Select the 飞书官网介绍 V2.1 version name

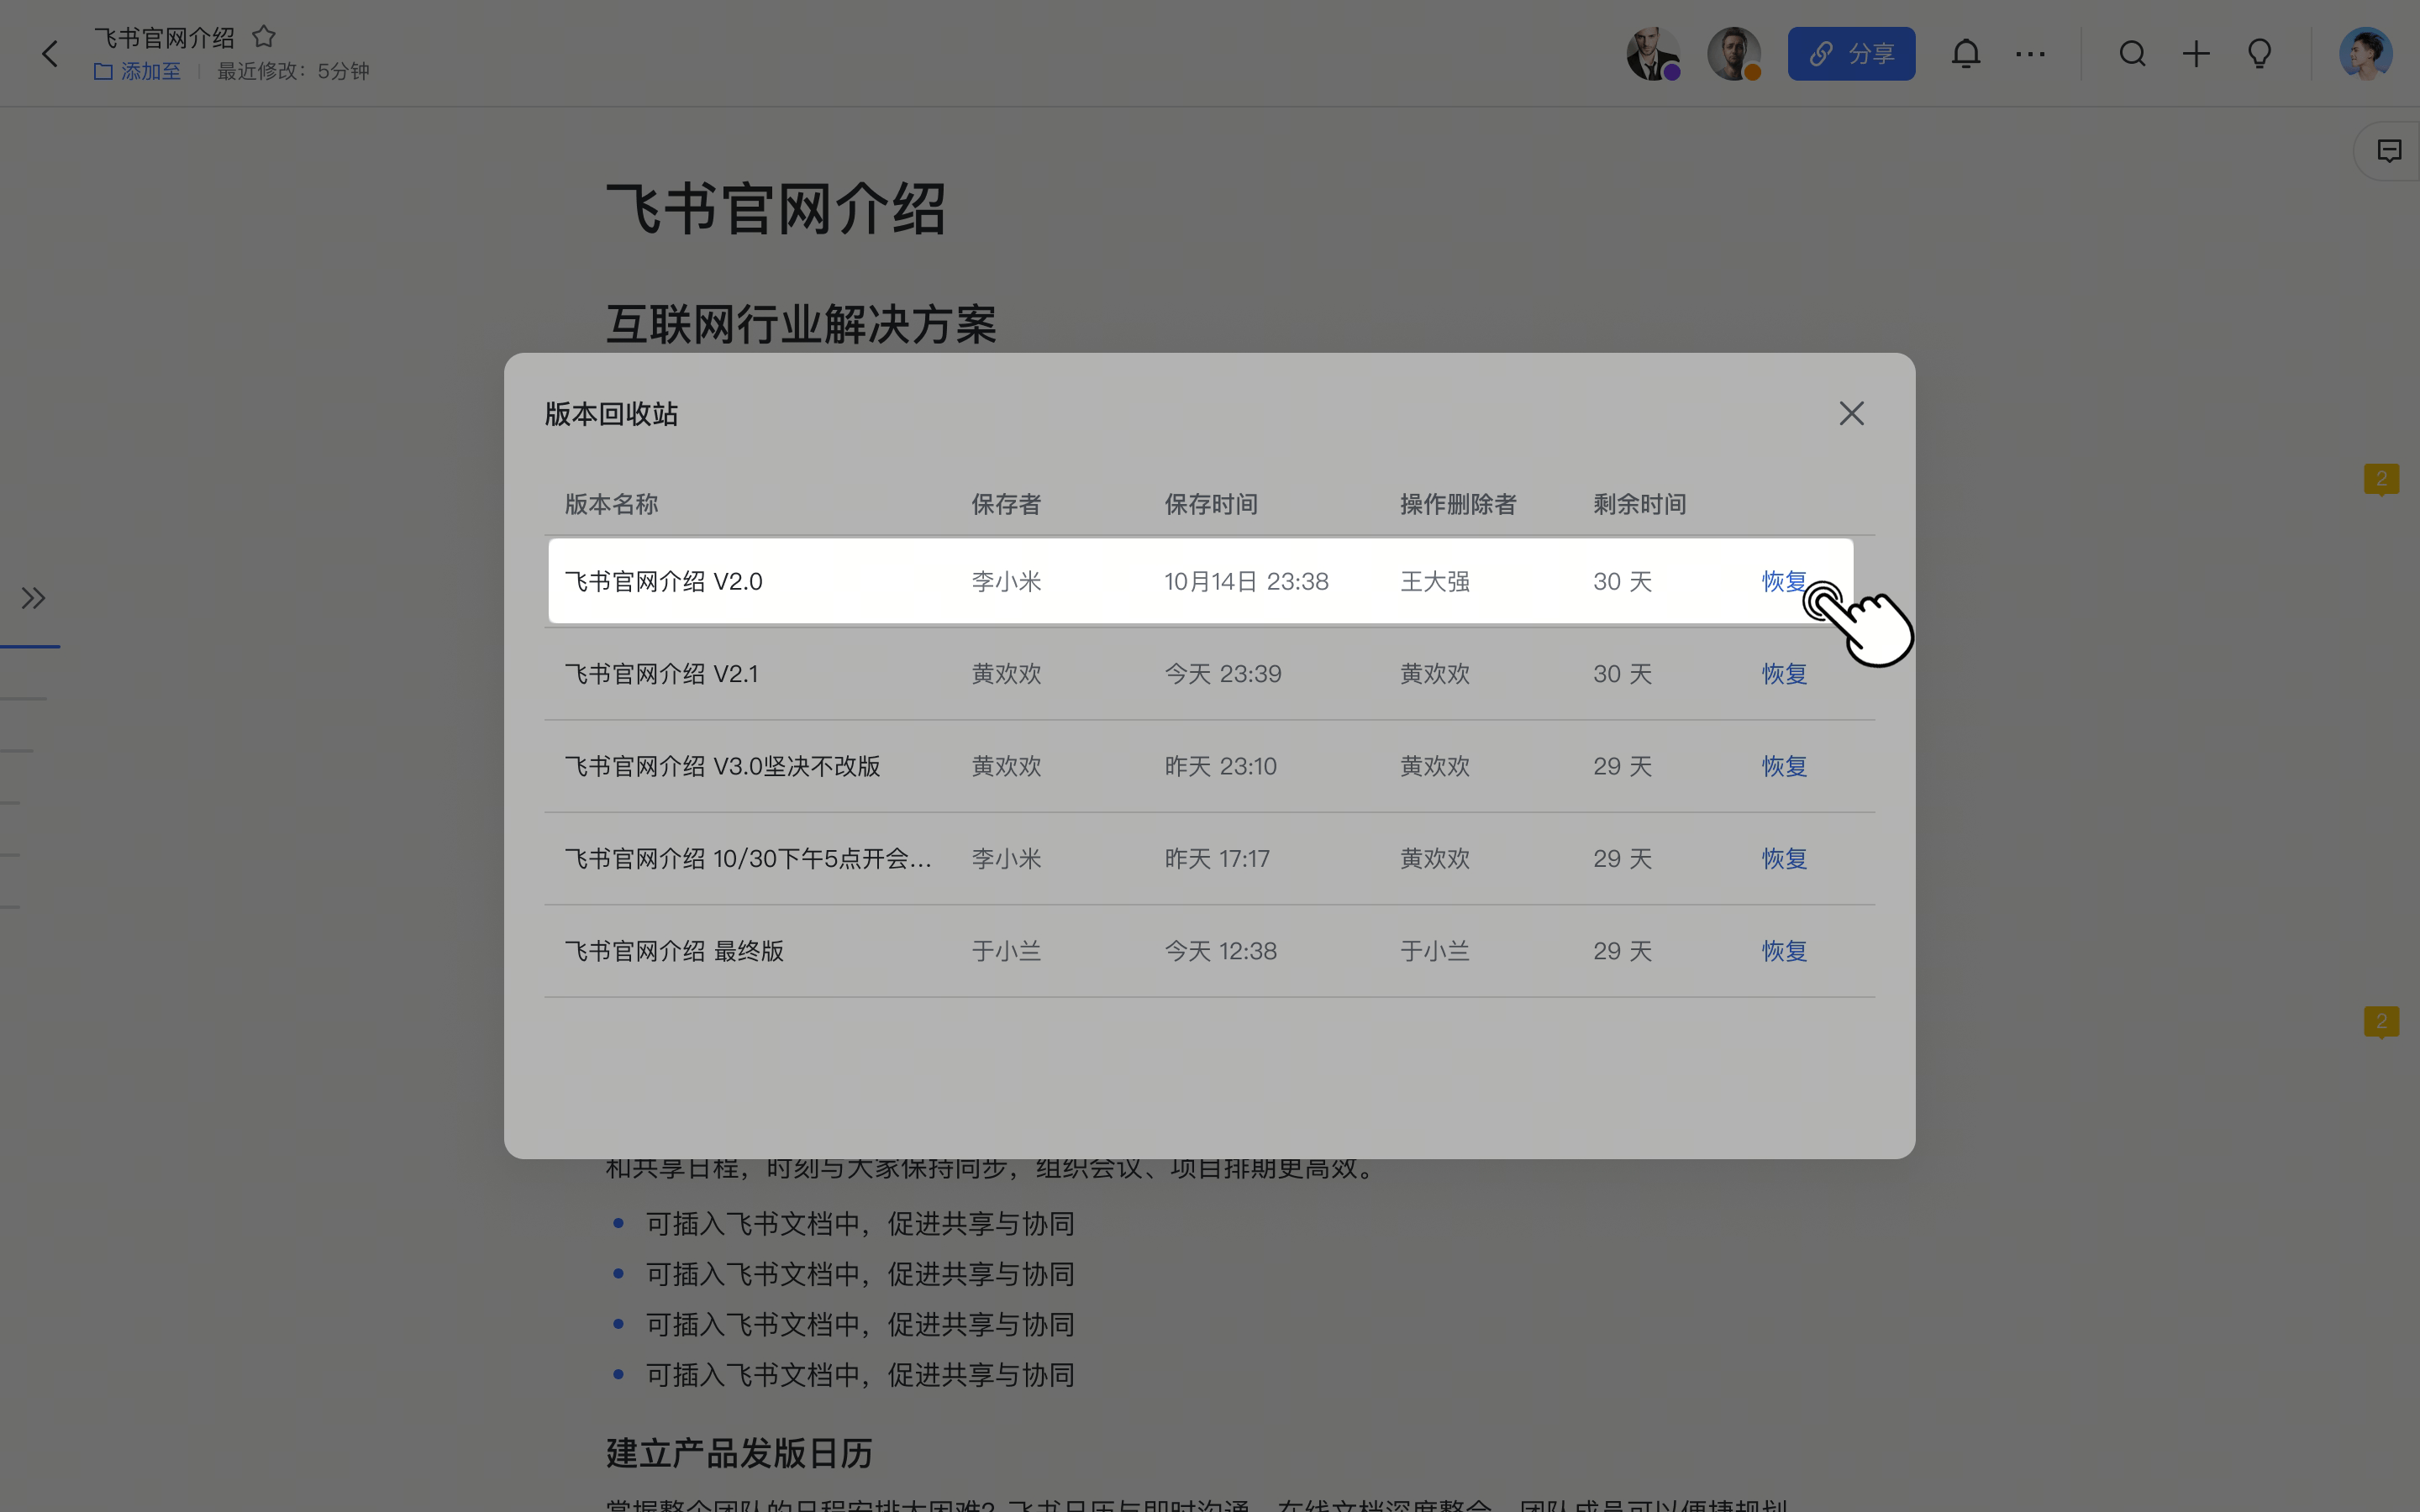pyautogui.click(x=661, y=674)
